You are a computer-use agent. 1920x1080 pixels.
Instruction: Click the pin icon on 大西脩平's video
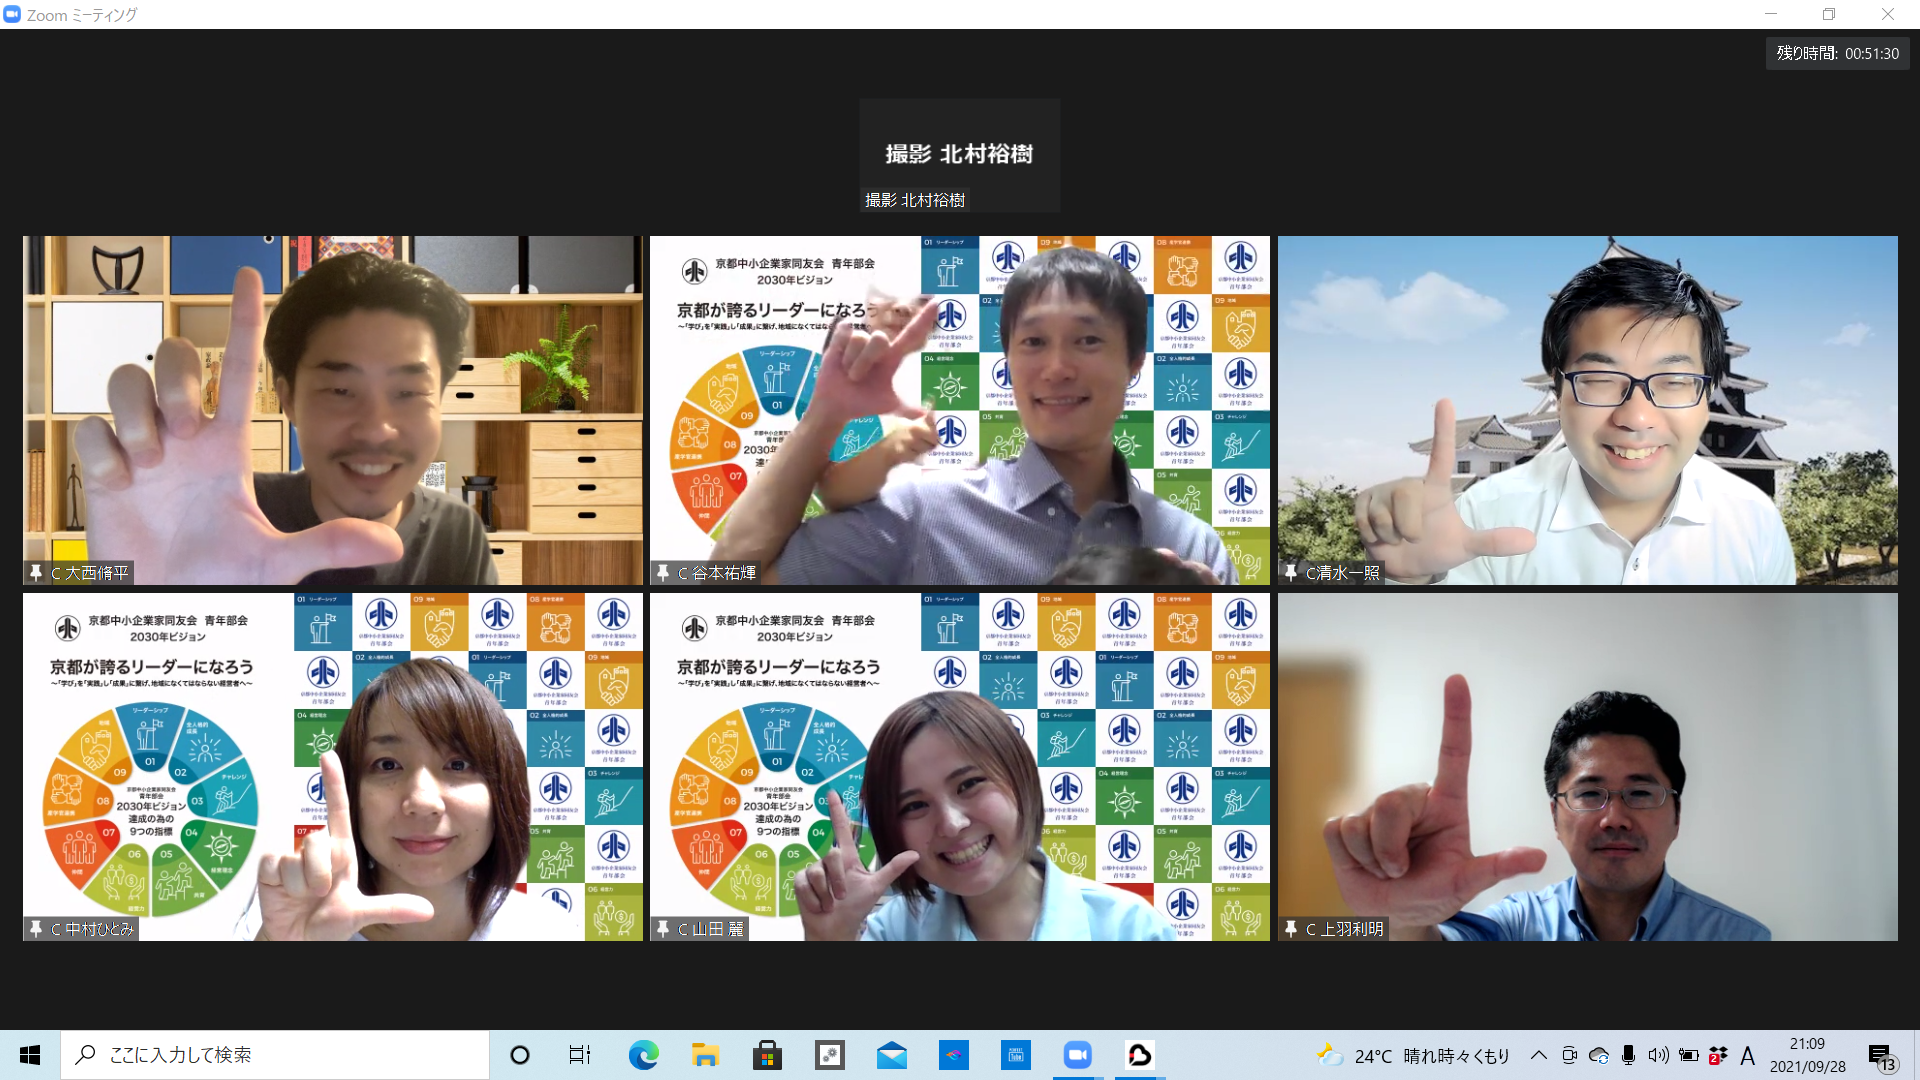[x=36, y=573]
